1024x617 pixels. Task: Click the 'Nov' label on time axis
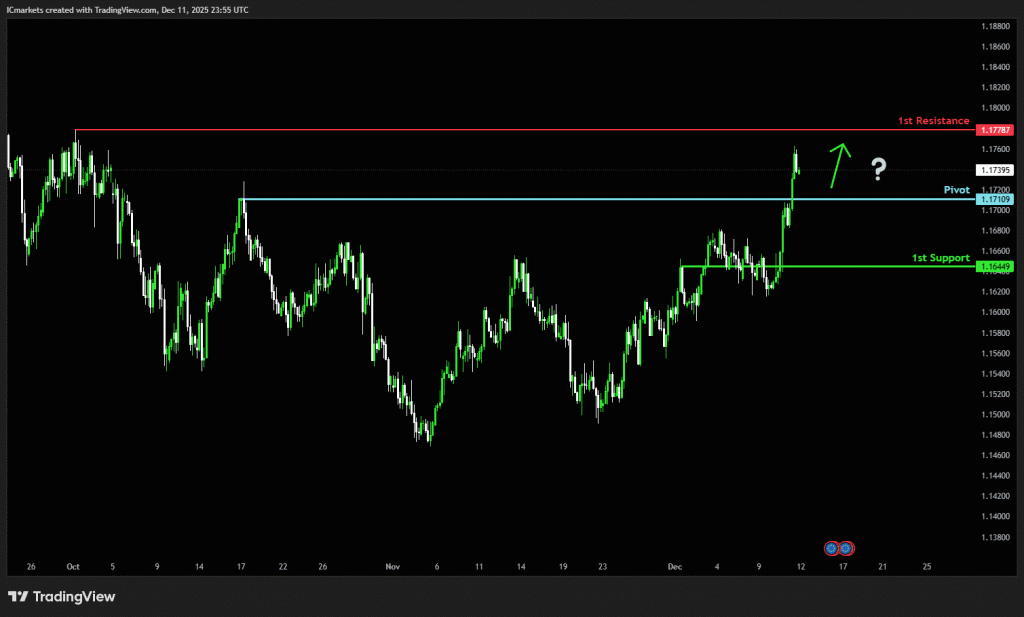[x=392, y=566]
